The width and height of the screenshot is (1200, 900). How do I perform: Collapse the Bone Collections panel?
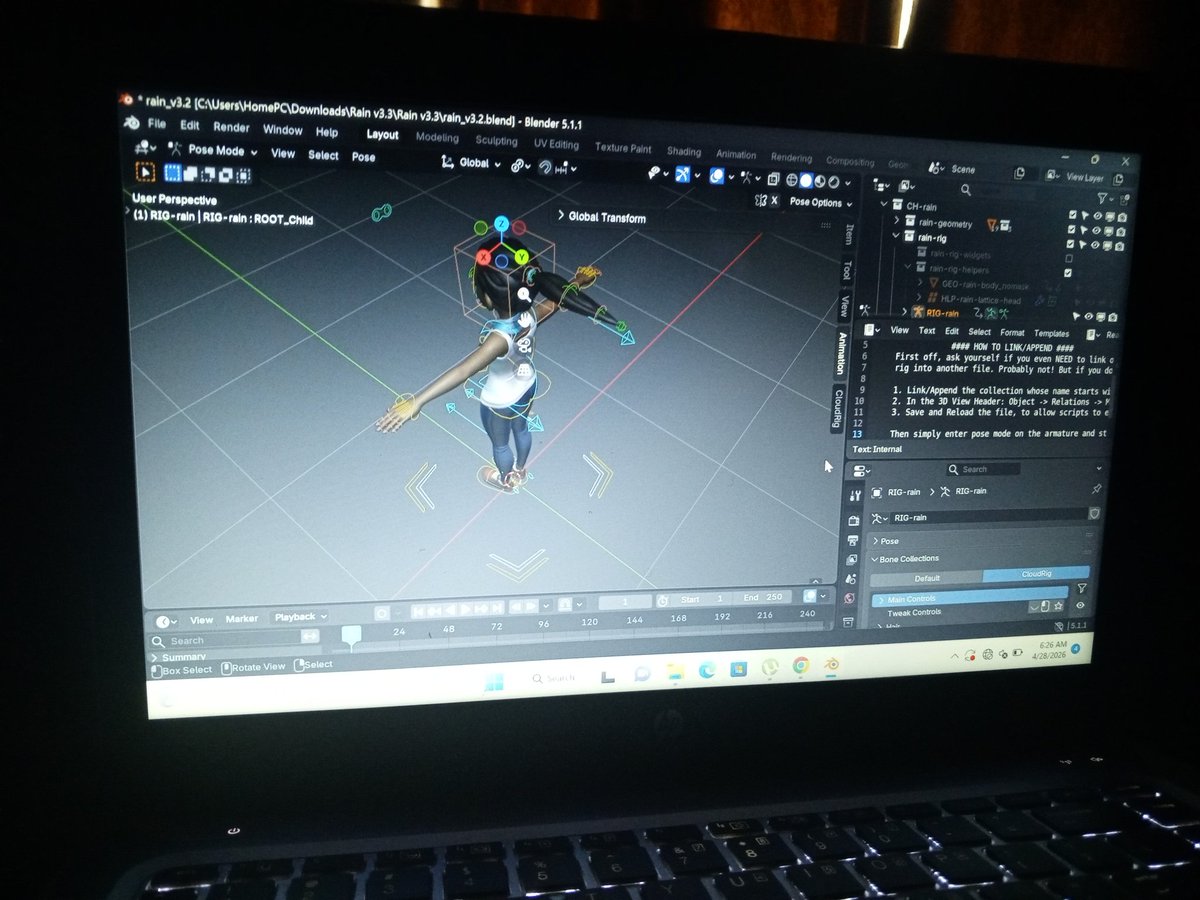874,559
